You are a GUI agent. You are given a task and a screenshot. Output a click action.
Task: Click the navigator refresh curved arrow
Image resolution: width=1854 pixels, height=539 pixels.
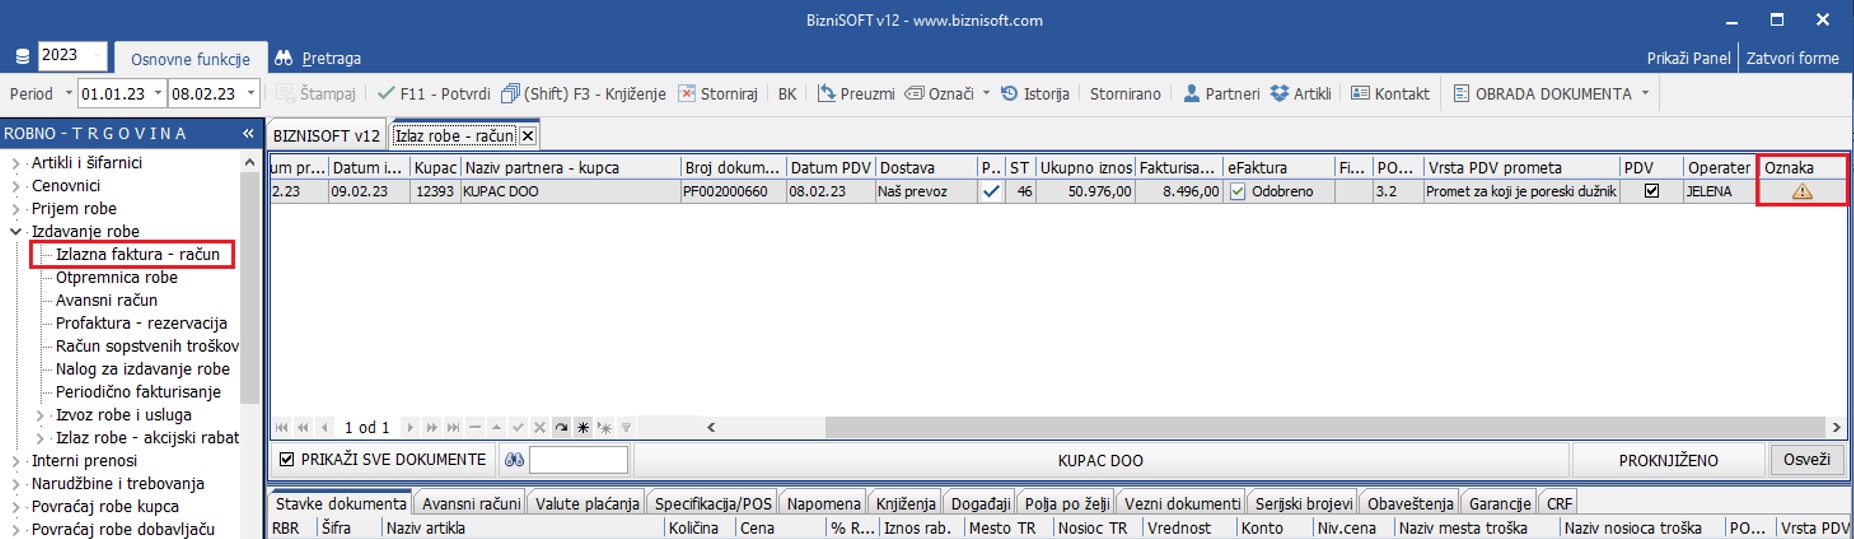tap(561, 427)
